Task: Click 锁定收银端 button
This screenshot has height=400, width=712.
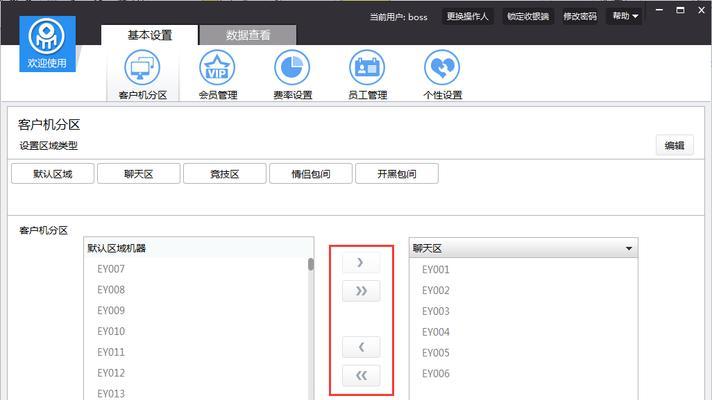Action: (528, 16)
